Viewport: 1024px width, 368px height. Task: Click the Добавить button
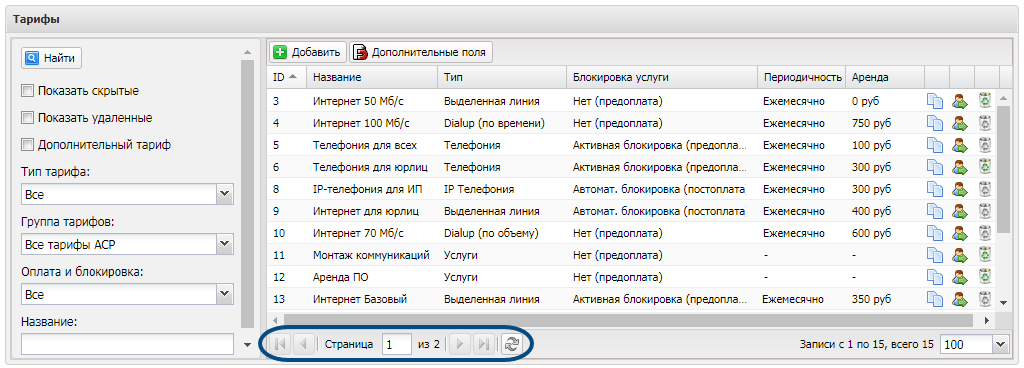[x=308, y=52]
